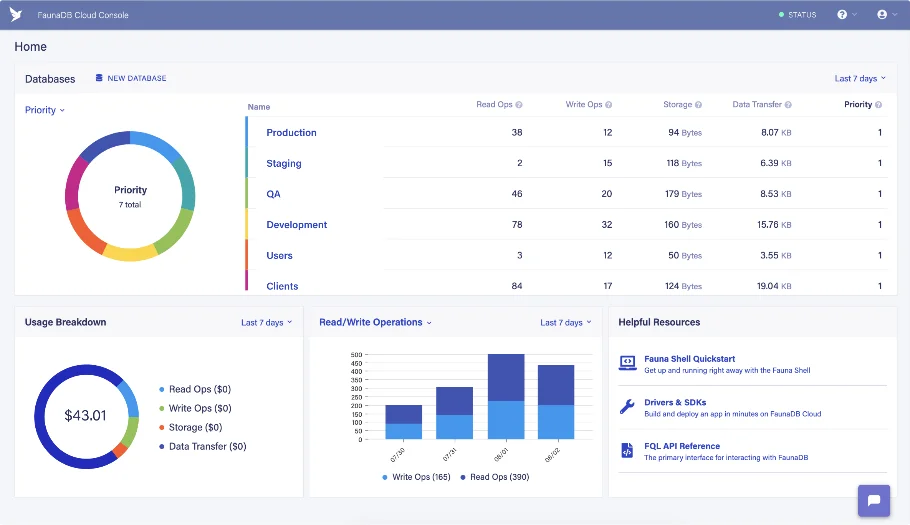Click the Drivers & SDKs wrench icon
The image size is (910, 525).
(x=627, y=407)
